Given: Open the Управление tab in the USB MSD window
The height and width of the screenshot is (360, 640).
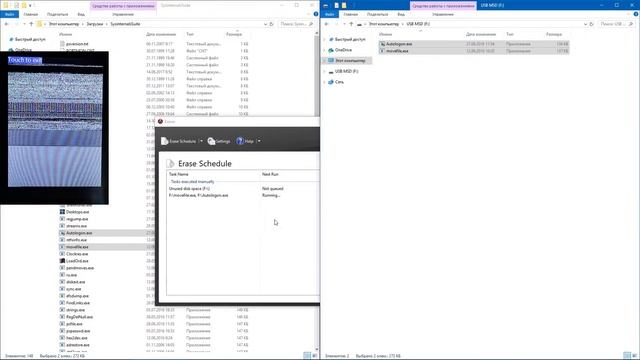Looking at the screenshot, I should 443,14.
